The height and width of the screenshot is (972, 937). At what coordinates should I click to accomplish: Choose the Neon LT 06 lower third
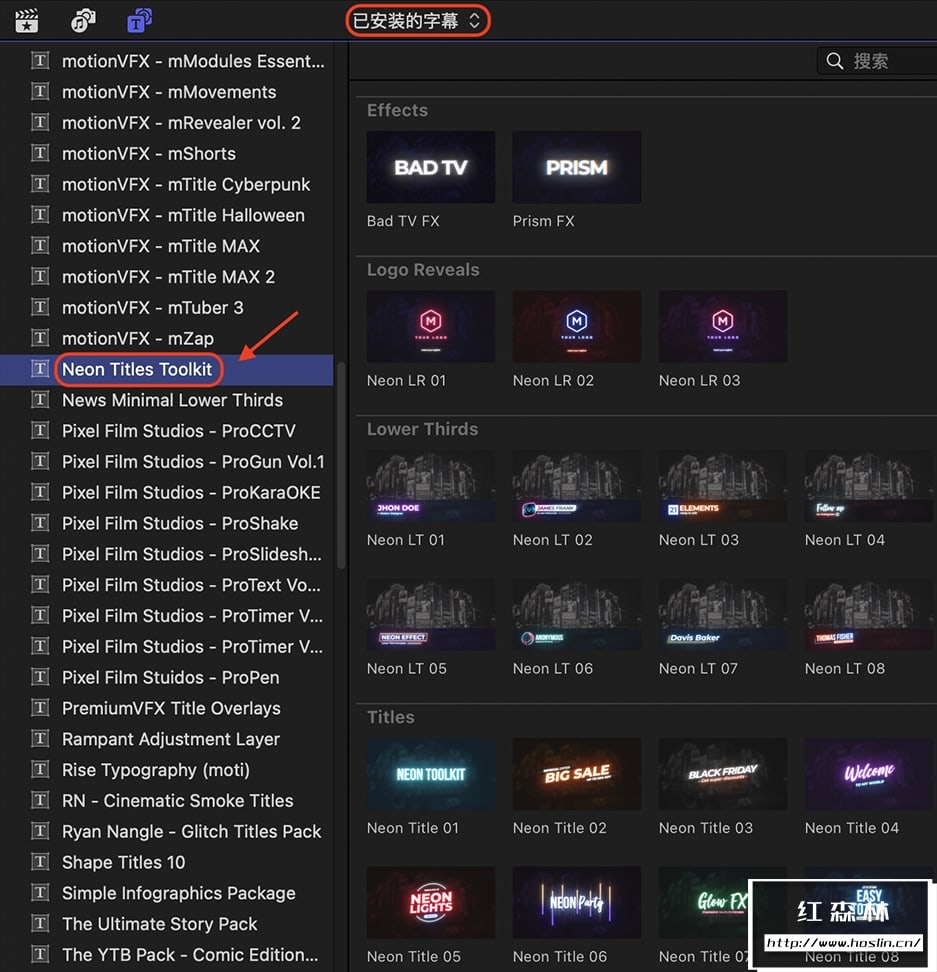point(576,614)
